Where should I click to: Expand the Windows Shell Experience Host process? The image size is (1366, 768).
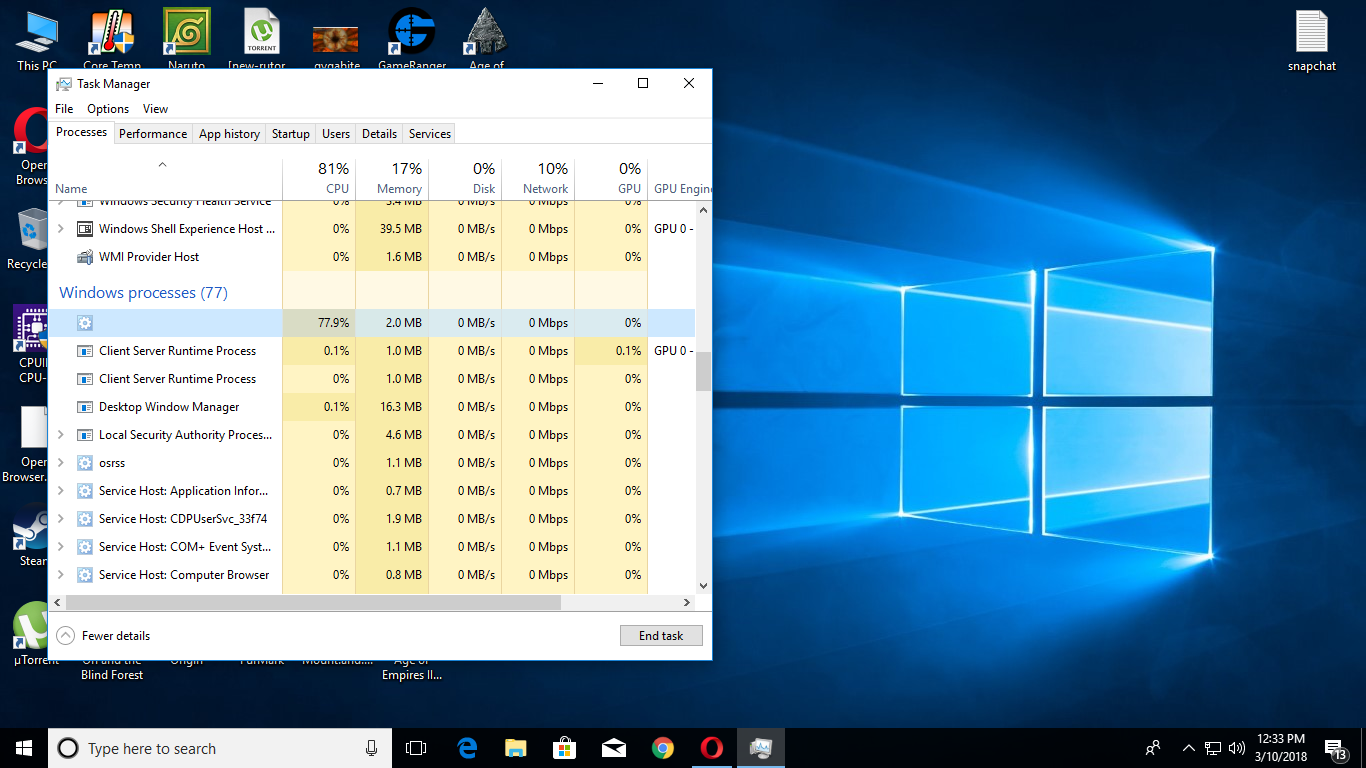(x=60, y=229)
